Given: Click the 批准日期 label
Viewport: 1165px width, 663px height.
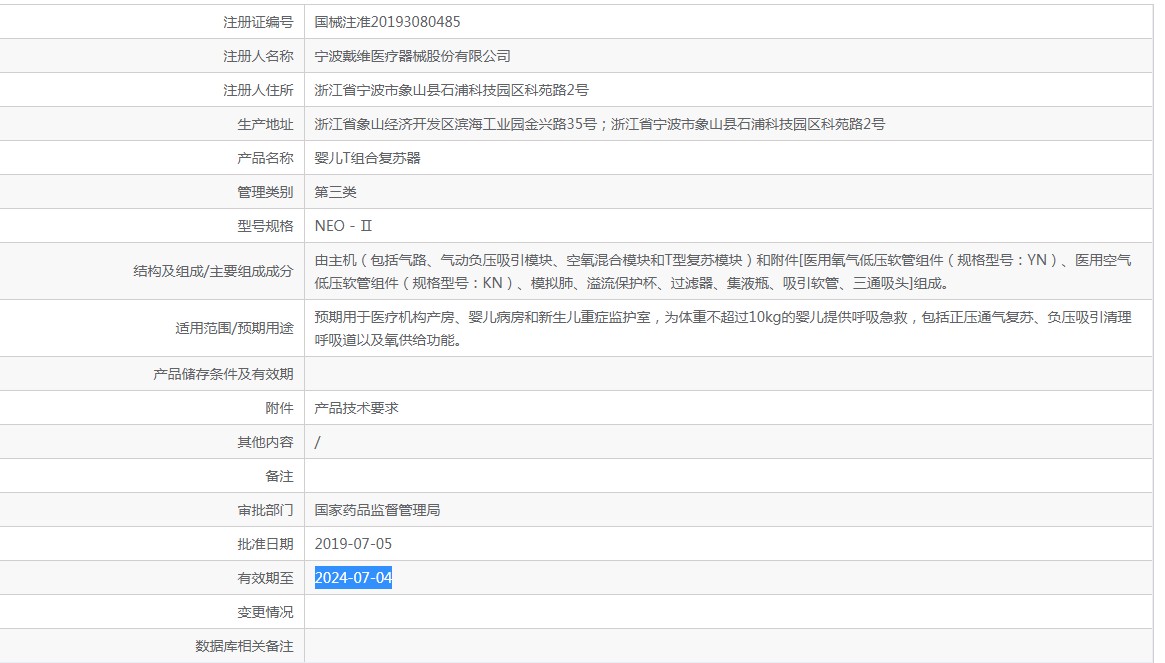Looking at the screenshot, I should 265,544.
